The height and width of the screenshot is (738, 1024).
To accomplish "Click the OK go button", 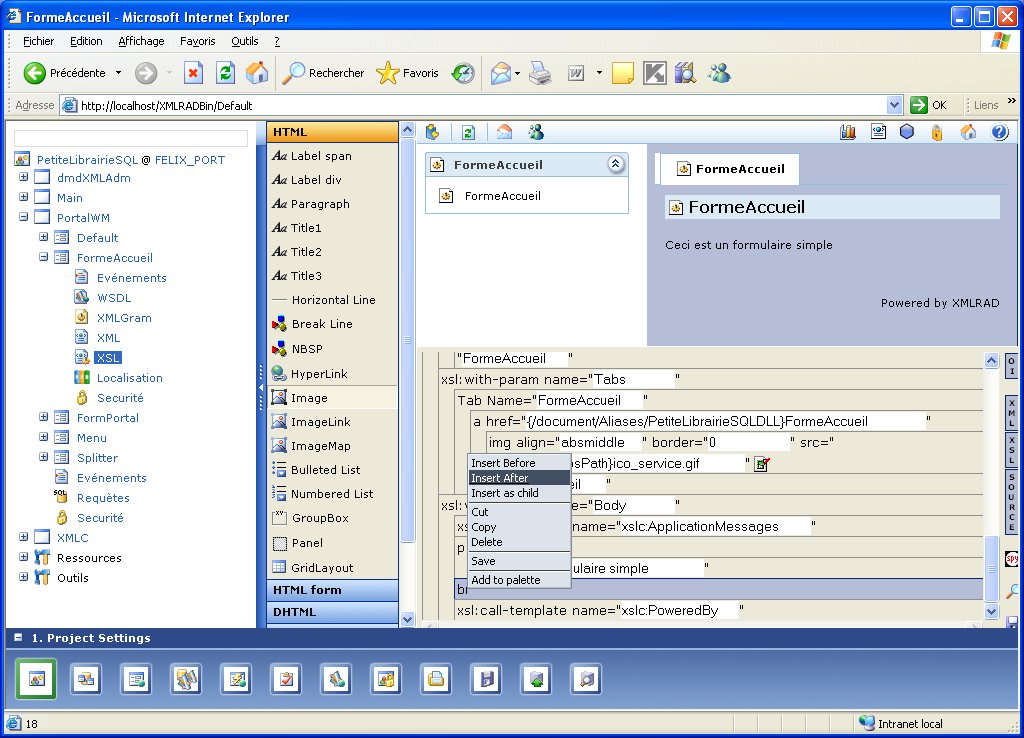I will pos(929,105).
